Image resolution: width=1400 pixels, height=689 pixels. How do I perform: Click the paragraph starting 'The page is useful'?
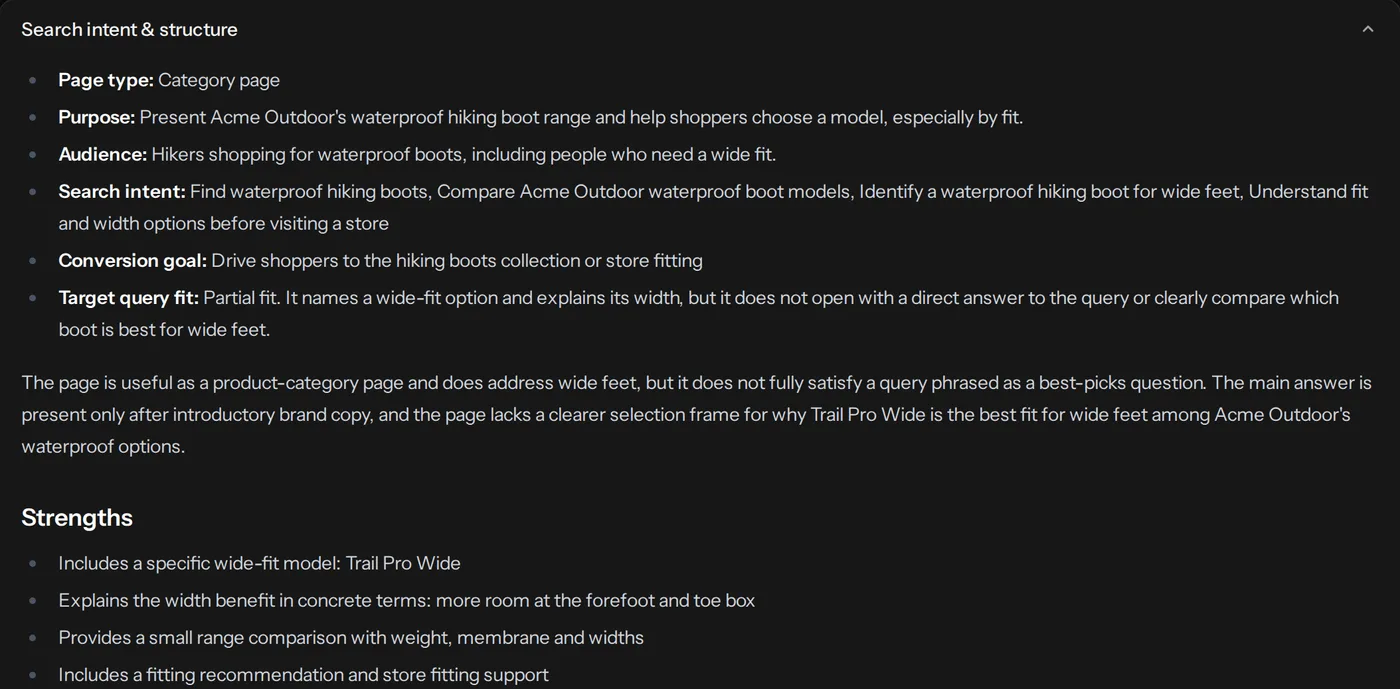pos(696,414)
